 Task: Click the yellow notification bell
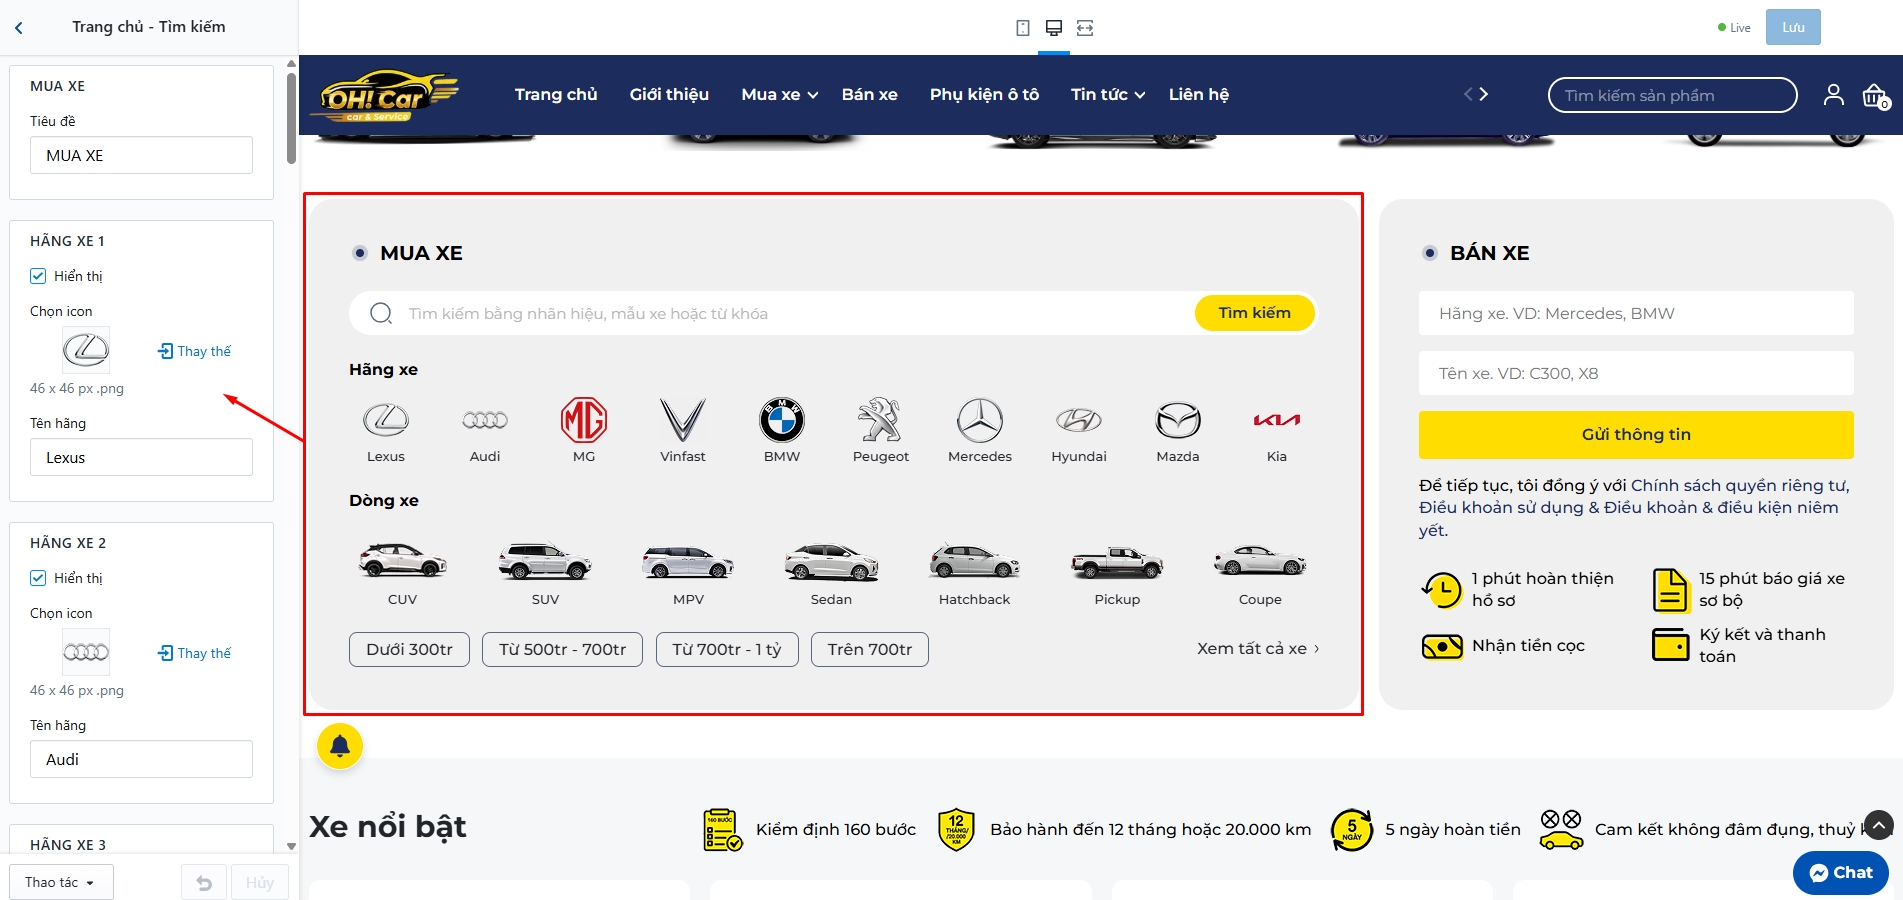click(x=340, y=746)
